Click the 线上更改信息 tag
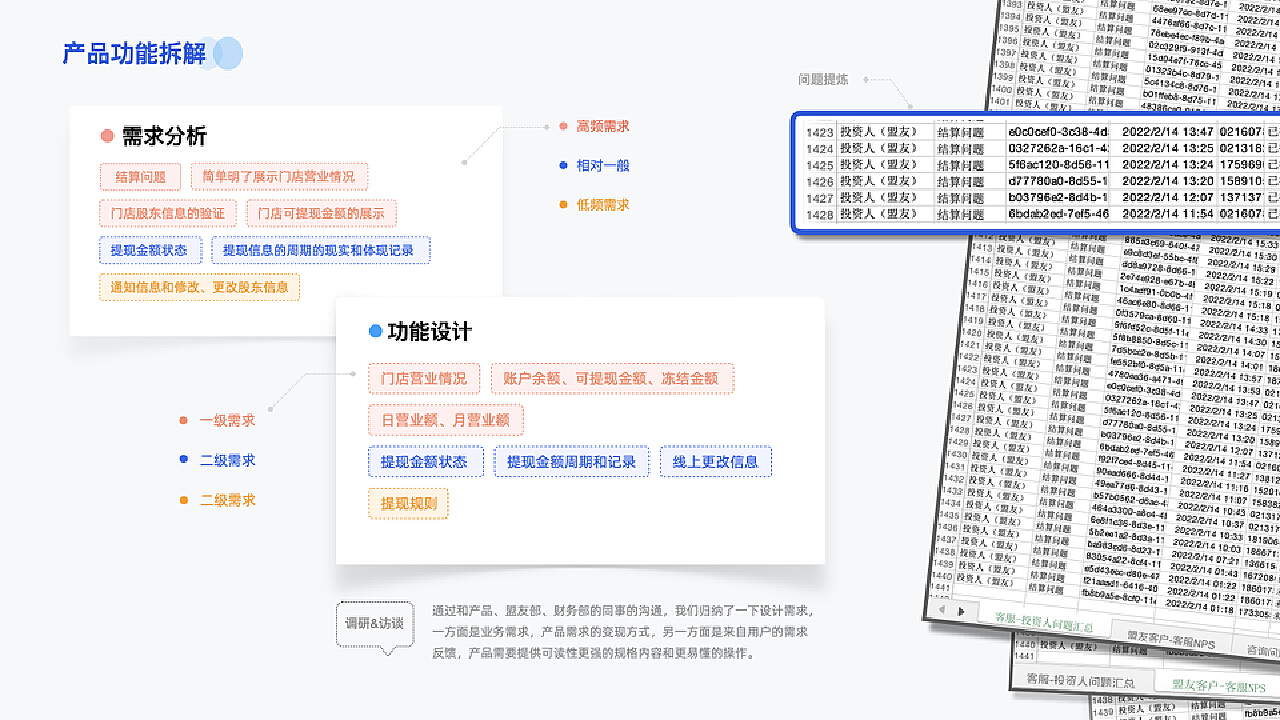Screen dimensions: 1280x720 coord(715,462)
